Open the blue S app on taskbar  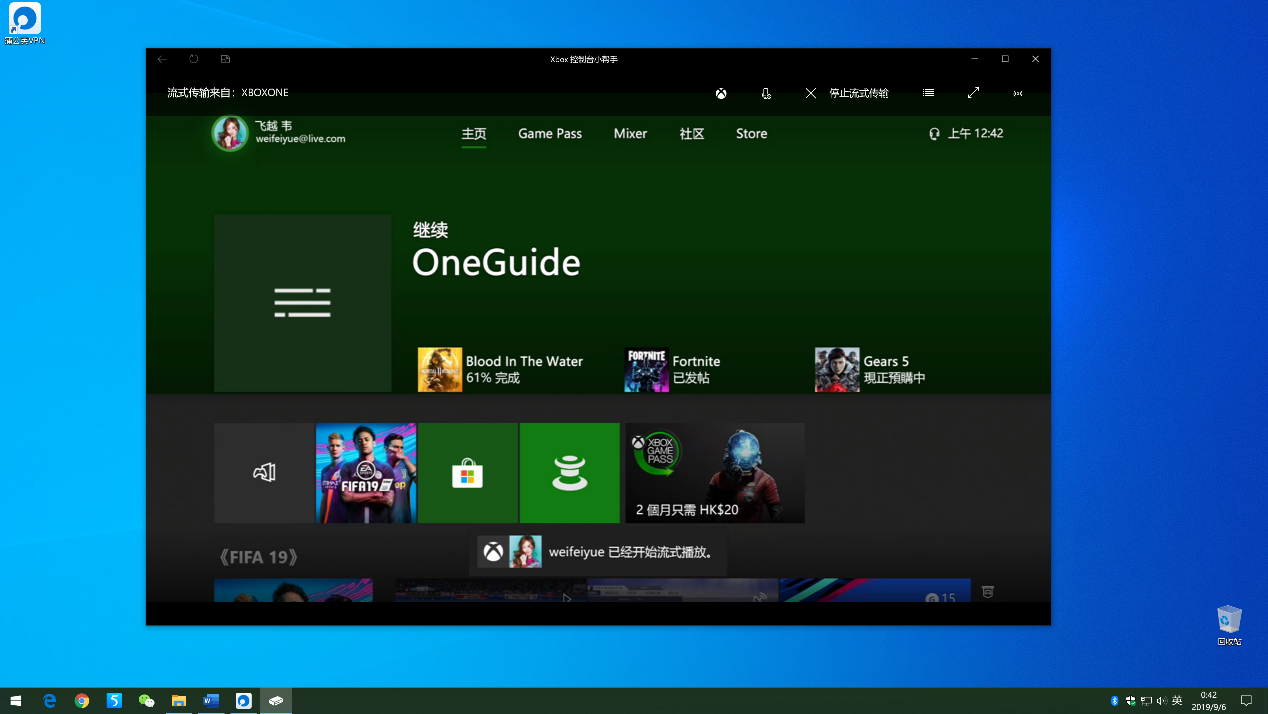click(114, 701)
